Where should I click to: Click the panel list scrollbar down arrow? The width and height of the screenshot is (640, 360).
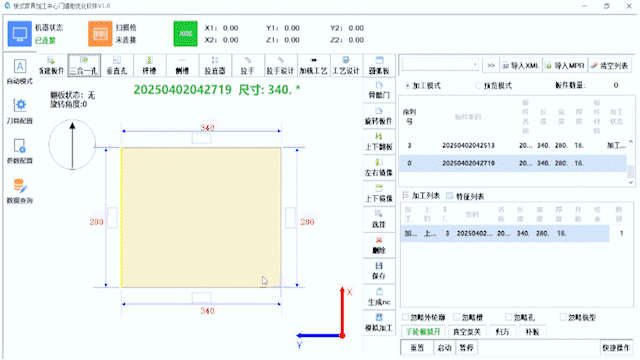[631, 182]
